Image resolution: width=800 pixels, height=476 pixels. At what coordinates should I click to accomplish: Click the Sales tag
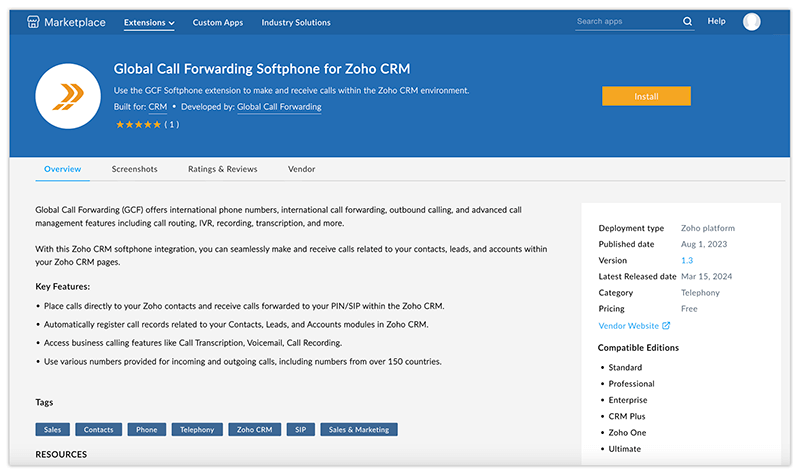[x=52, y=430]
